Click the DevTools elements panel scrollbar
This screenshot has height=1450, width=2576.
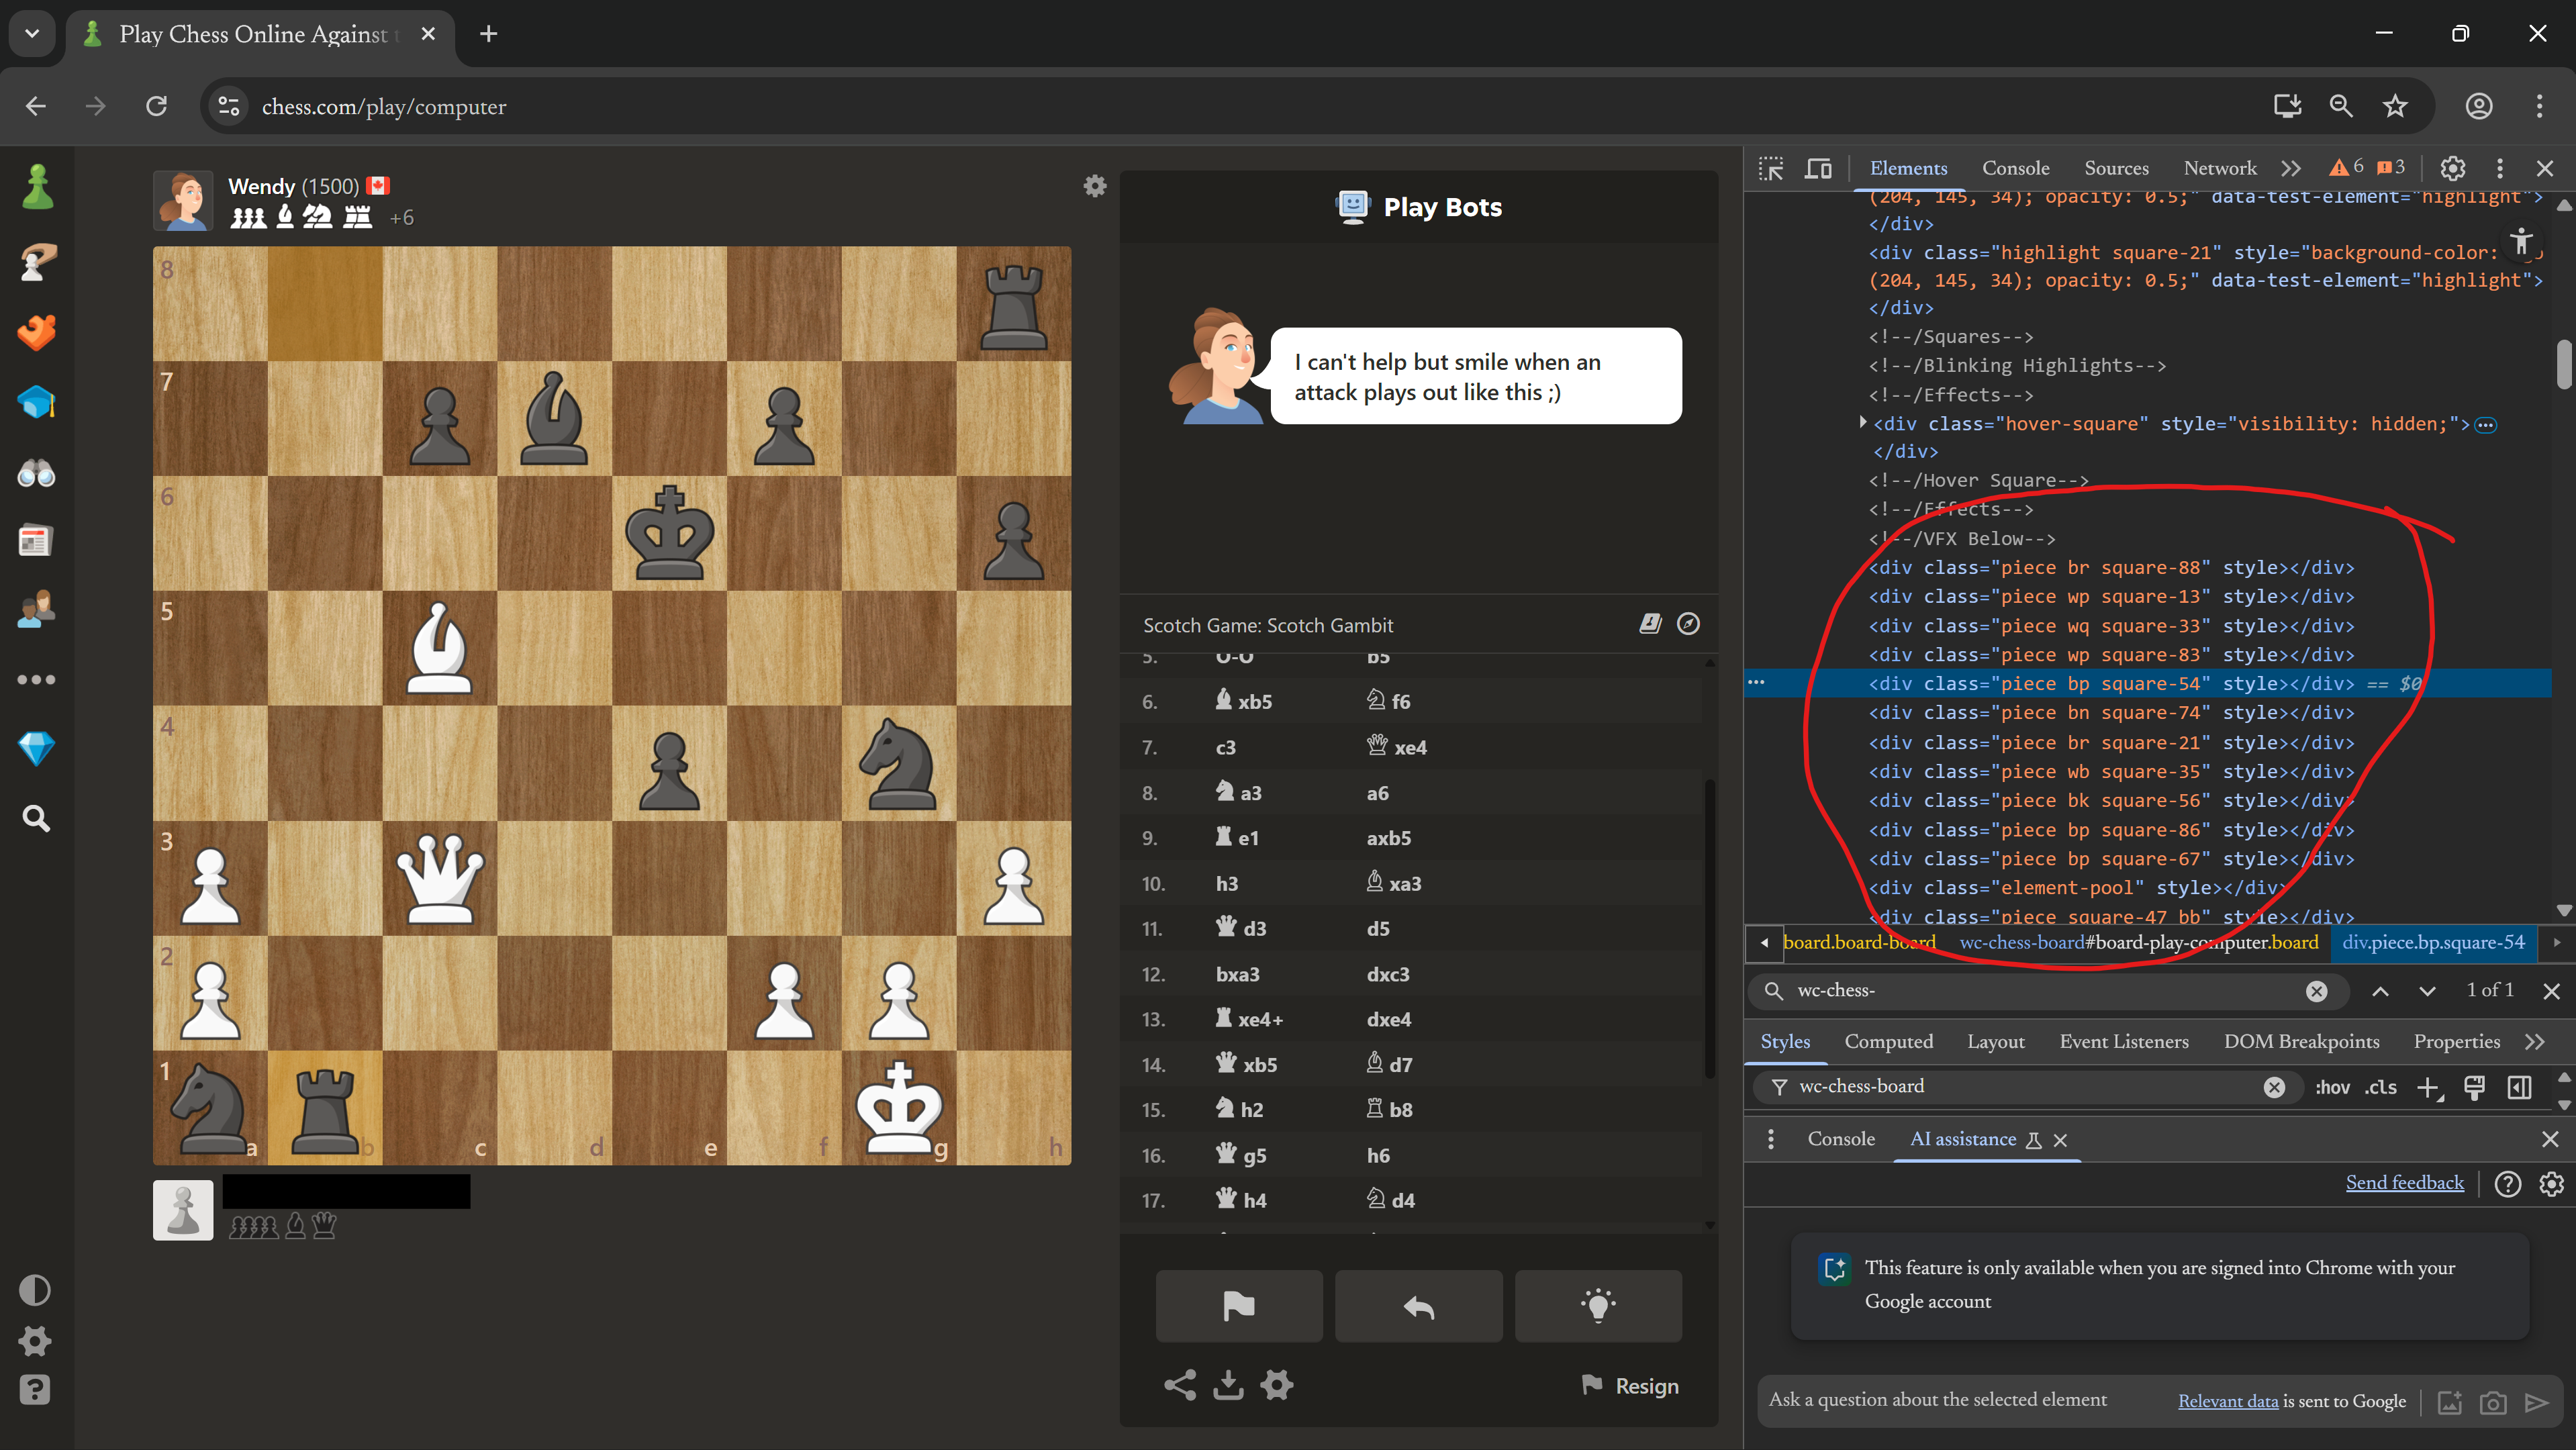pyautogui.click(x=2563, y=365)
